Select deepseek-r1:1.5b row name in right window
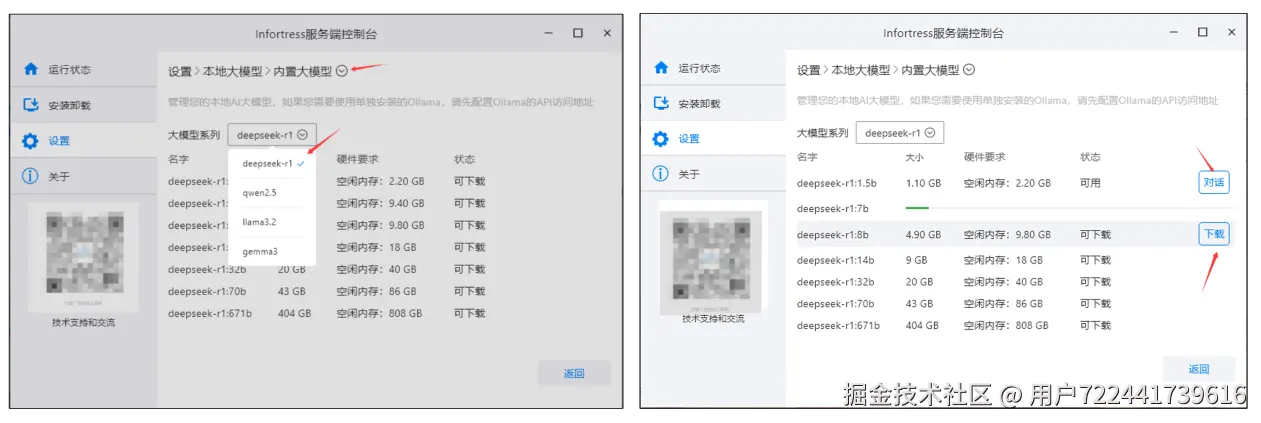 [x=836, y=183]
